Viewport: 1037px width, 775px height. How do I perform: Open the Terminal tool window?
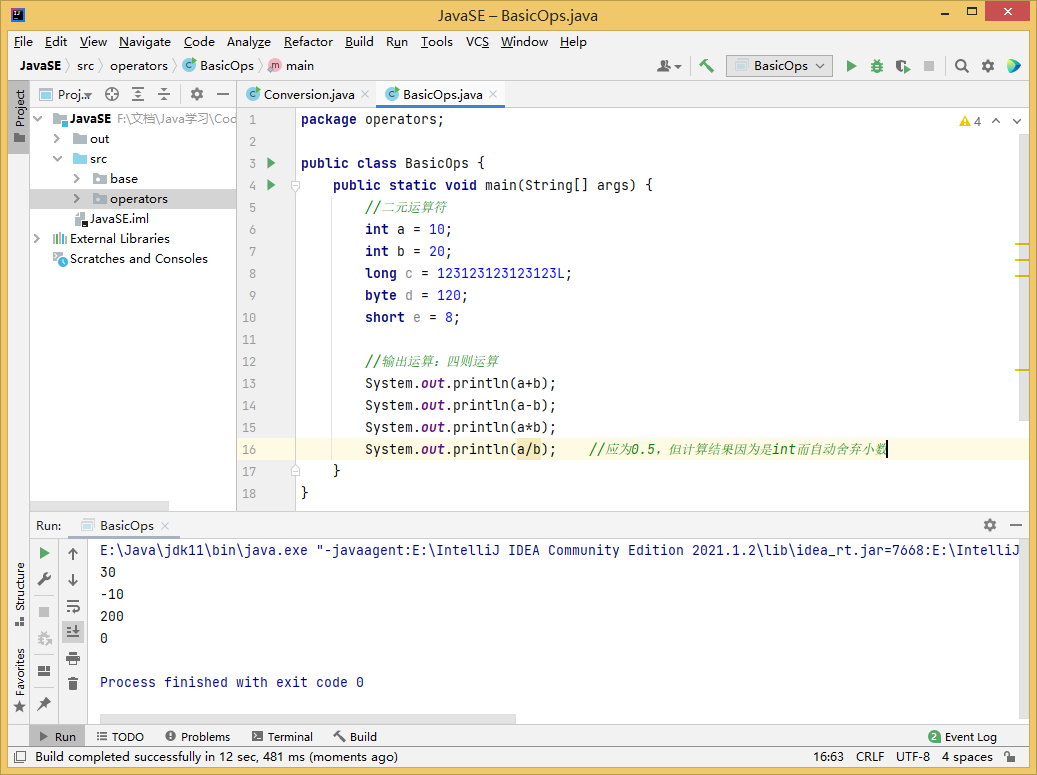[x=282, y=737]
